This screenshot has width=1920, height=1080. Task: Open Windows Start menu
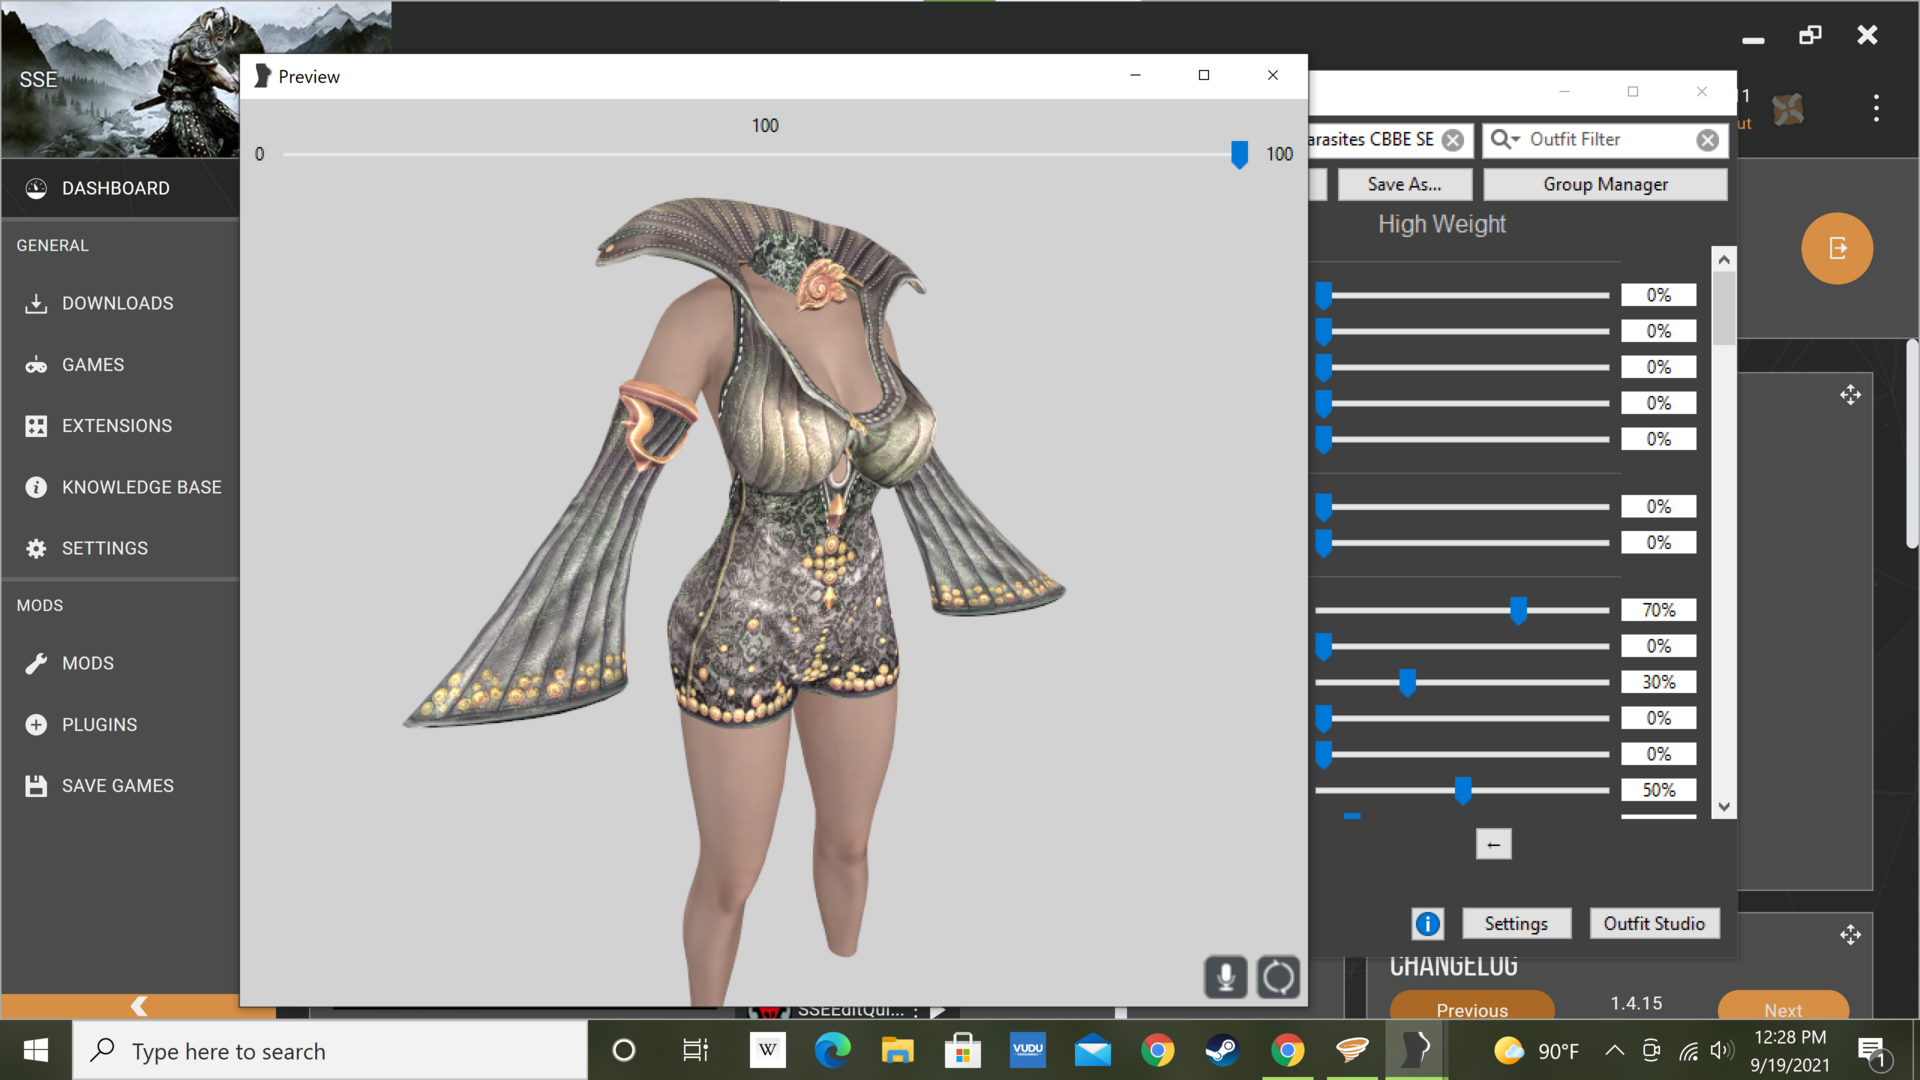click(36, 1050)
